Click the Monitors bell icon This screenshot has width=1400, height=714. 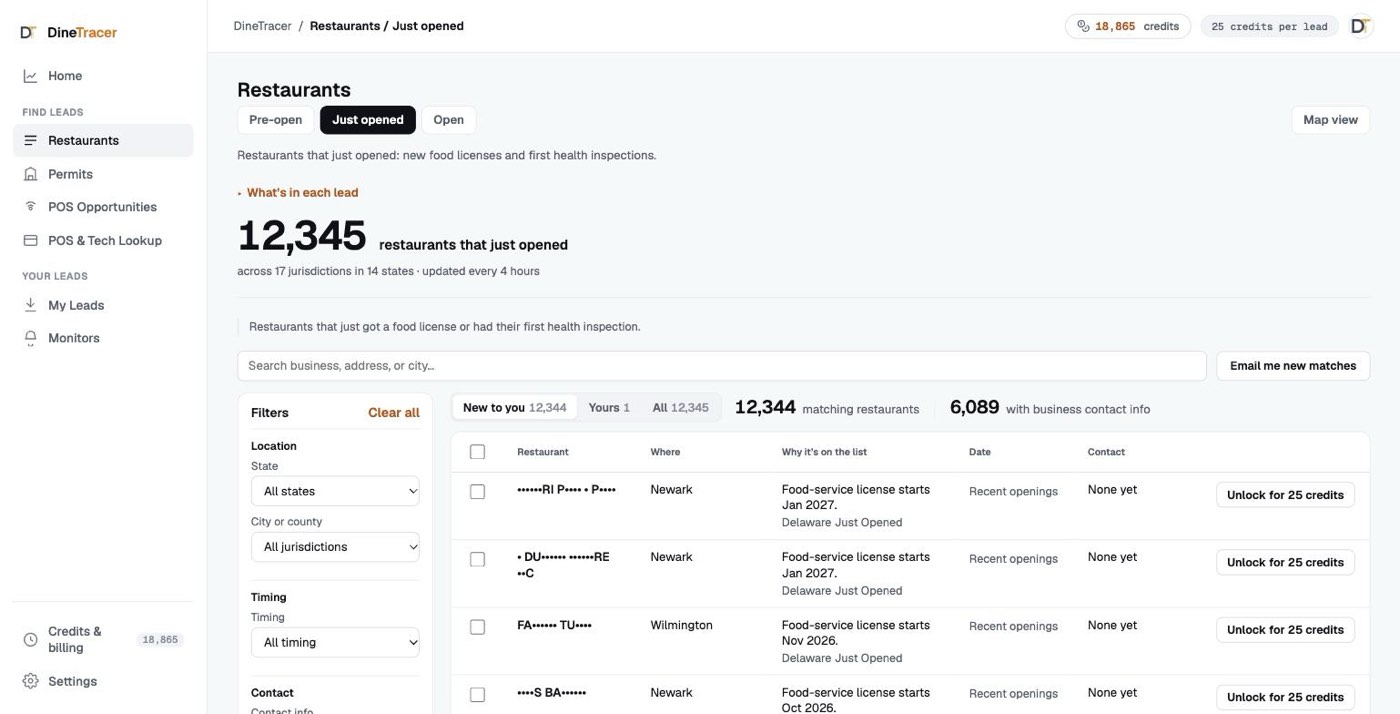pyautogui.click(x=30, y=338)
